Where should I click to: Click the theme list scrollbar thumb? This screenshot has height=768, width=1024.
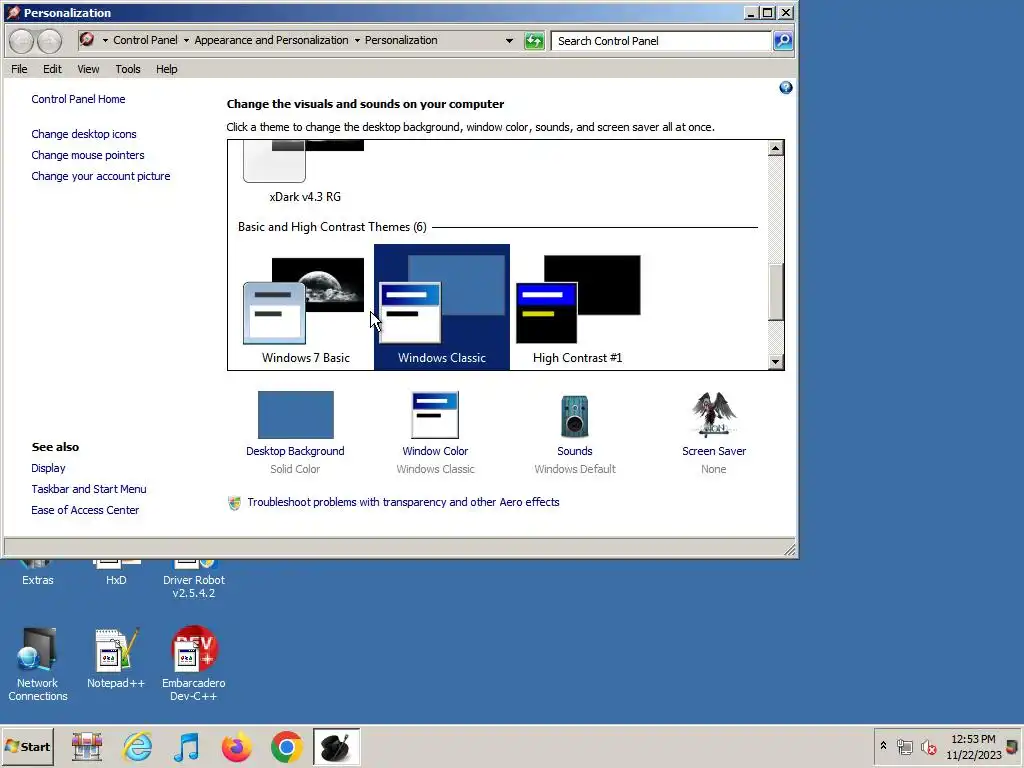click(x=775, y=292)
